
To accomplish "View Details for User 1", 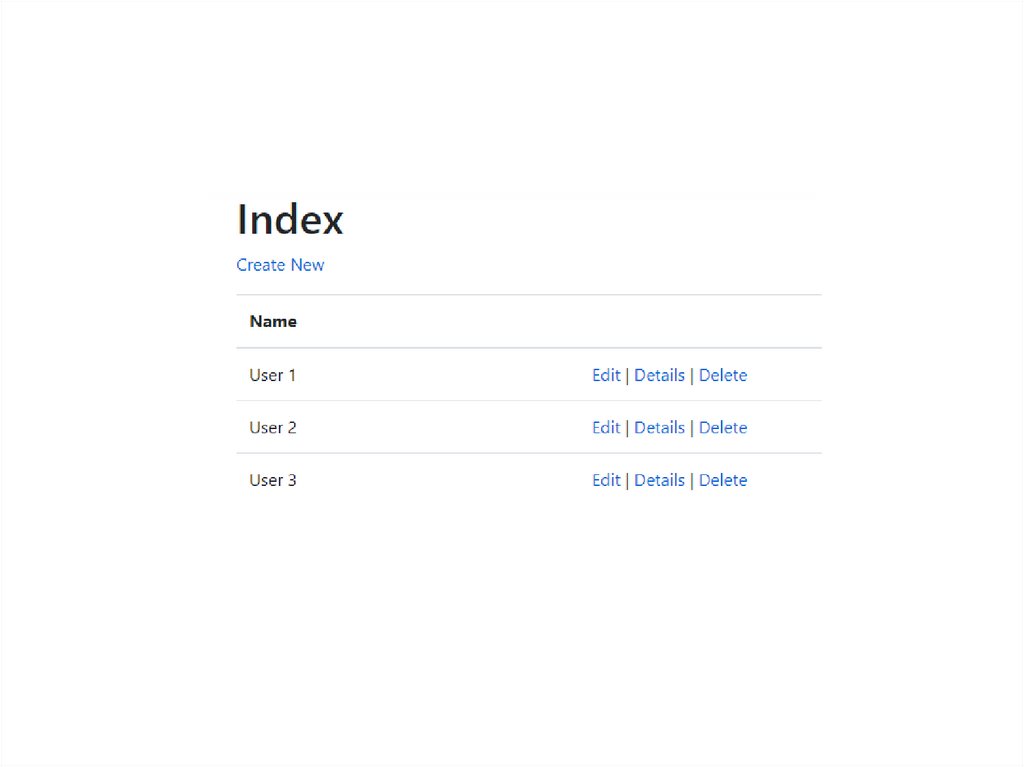I will coord(659,375).
